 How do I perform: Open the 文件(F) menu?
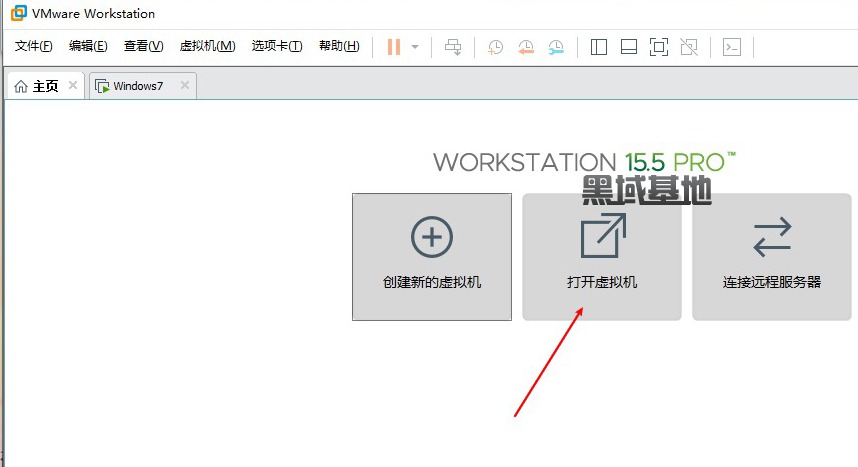coord(33,46)
